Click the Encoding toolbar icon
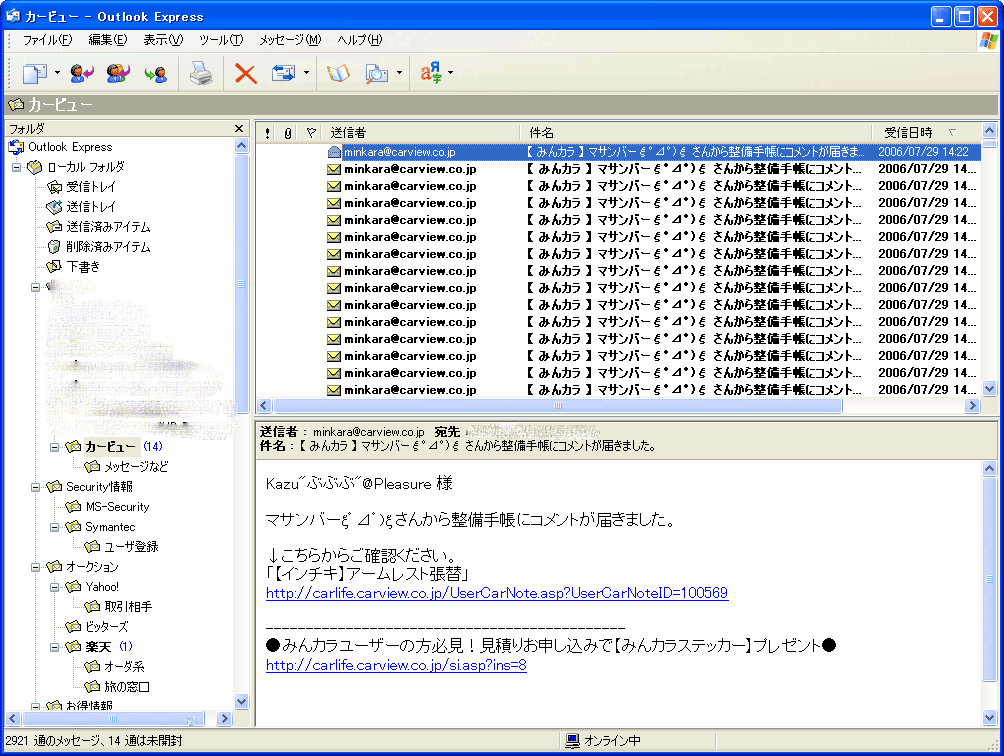Screen dimensions: 1004x756 [x=431, y=74]
